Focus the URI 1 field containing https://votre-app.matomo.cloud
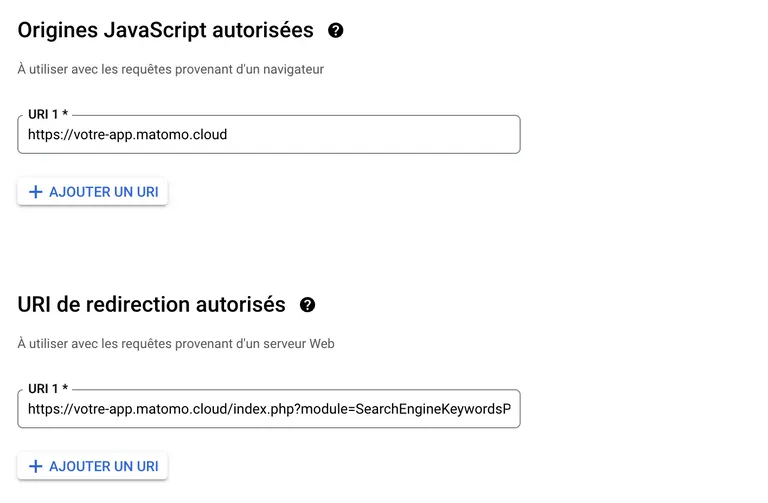This screenshot has width=768, height=503. (269, 134)
